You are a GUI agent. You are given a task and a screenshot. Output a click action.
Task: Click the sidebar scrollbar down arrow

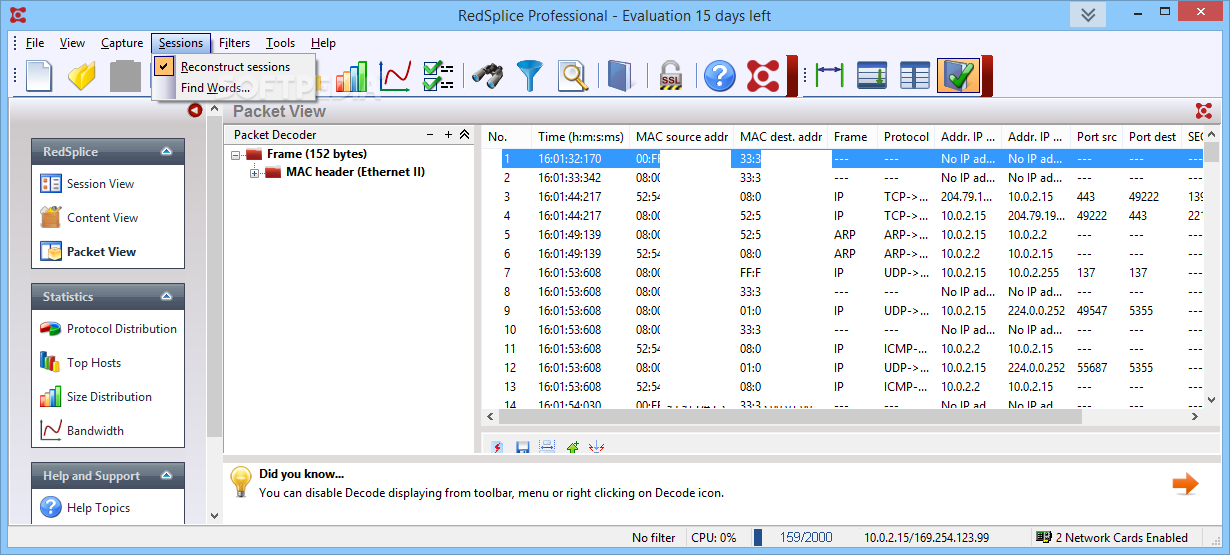tap(215, 516)
